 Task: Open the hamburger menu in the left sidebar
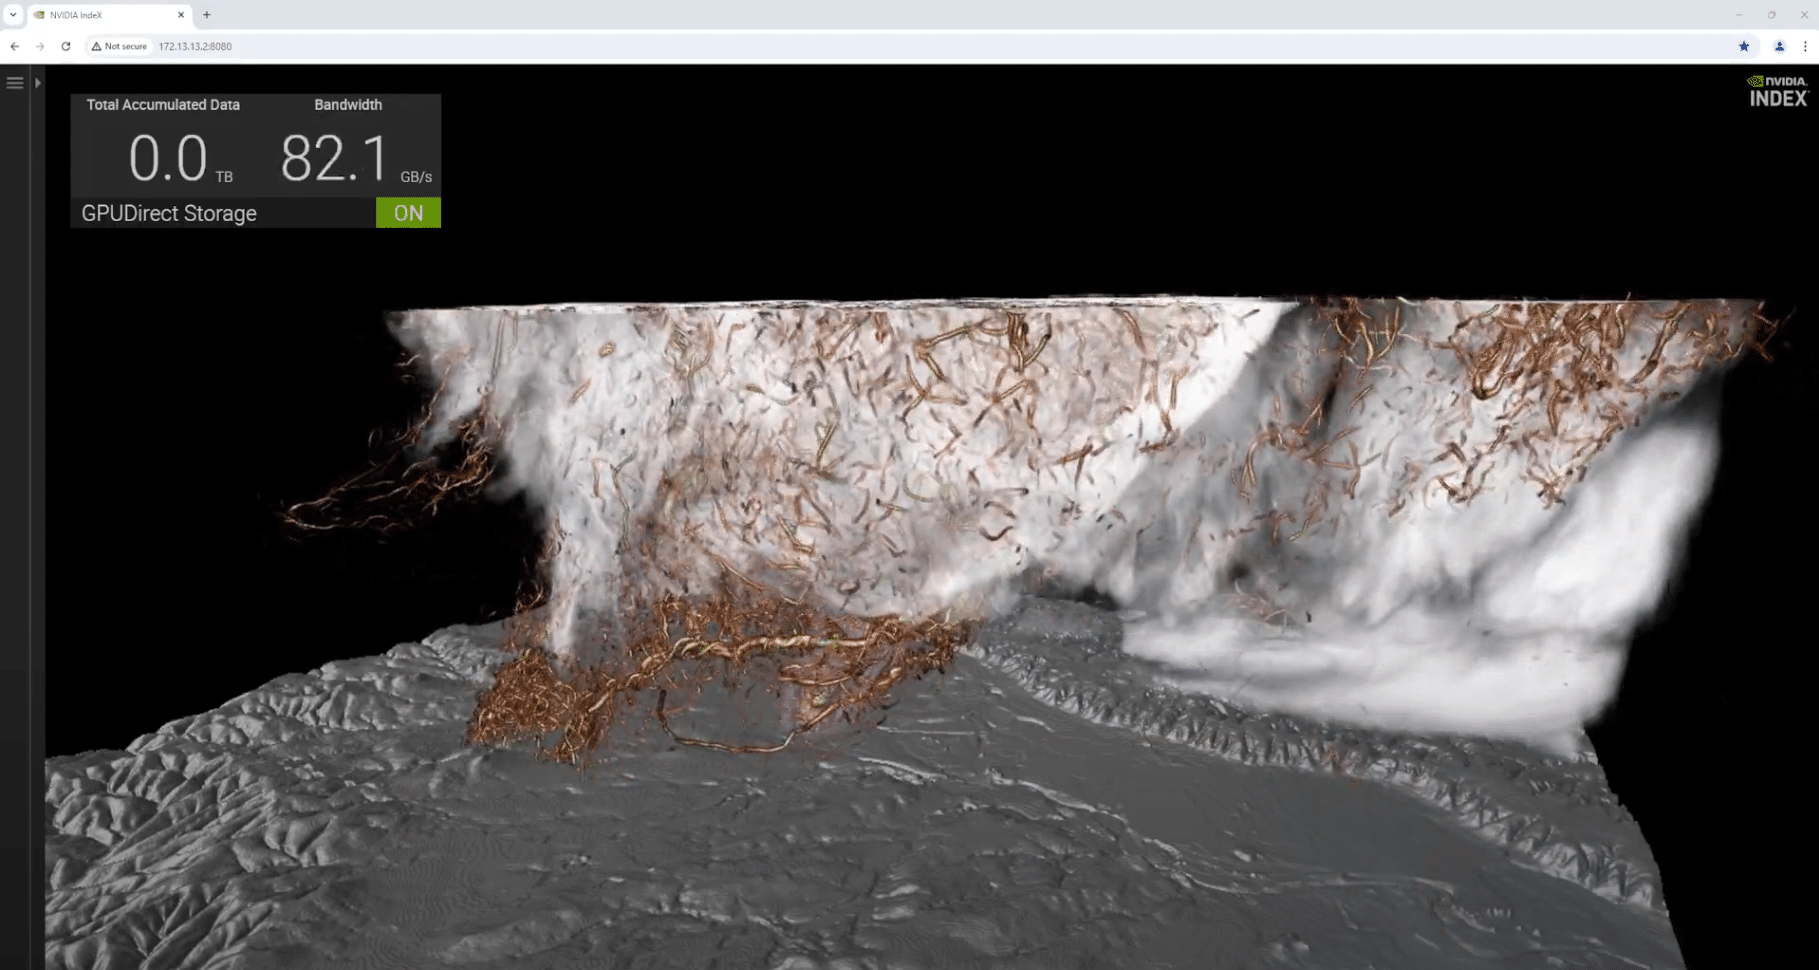tap(15, 83)
